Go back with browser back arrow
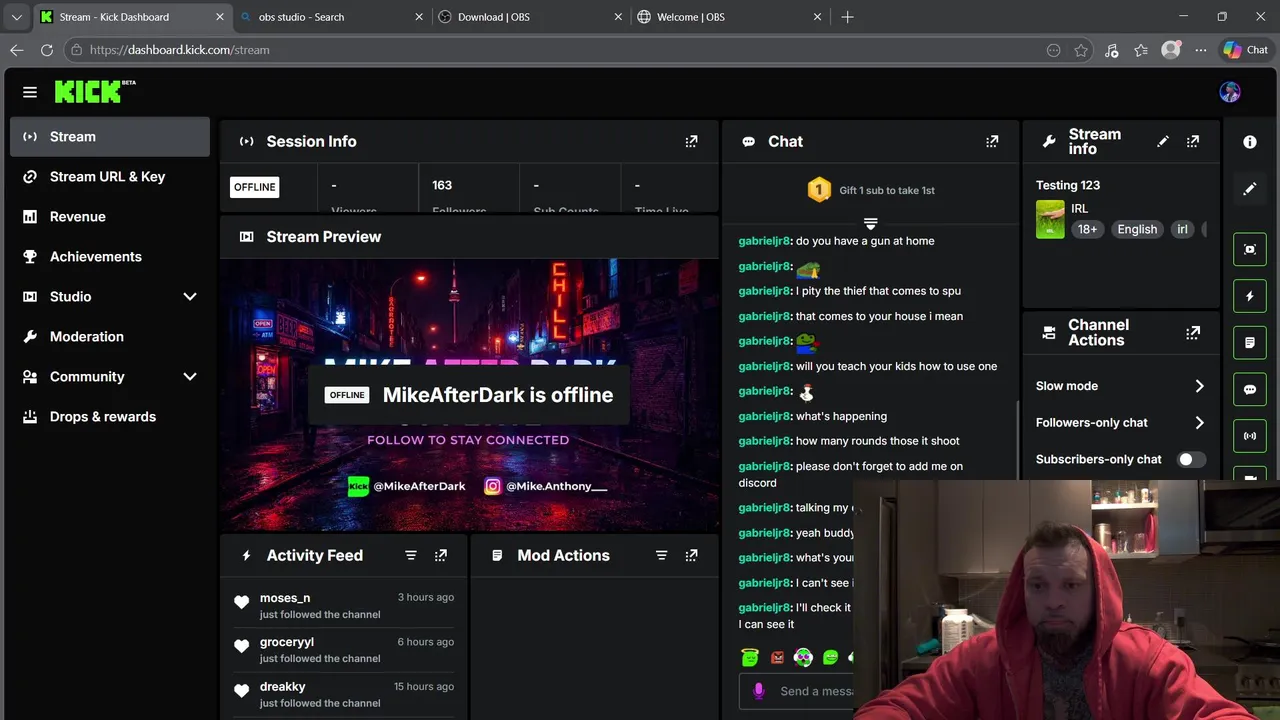The image size is (1280, 720). [17, 50]
